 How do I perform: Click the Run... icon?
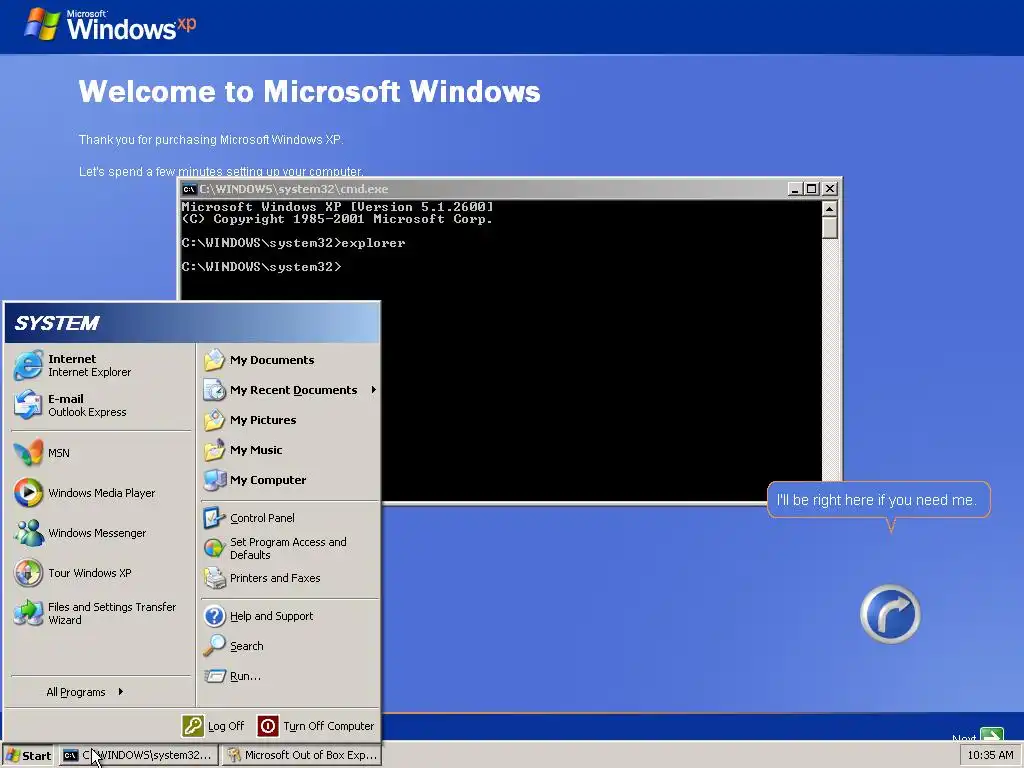click(214, 676)
